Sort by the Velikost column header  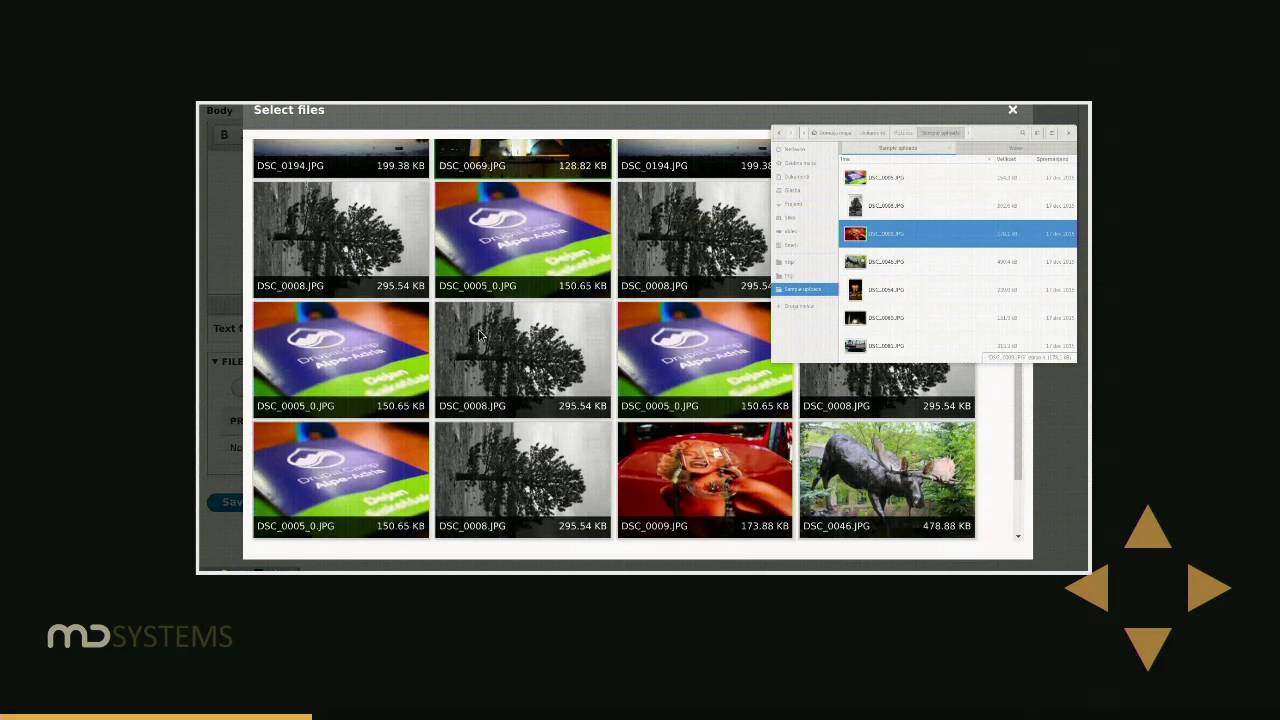(1006, 159)
